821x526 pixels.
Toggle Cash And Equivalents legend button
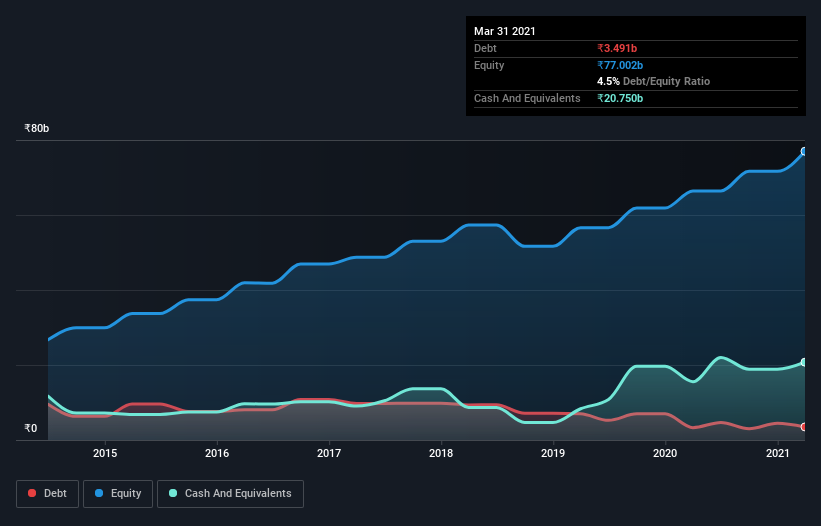(230, 494)
